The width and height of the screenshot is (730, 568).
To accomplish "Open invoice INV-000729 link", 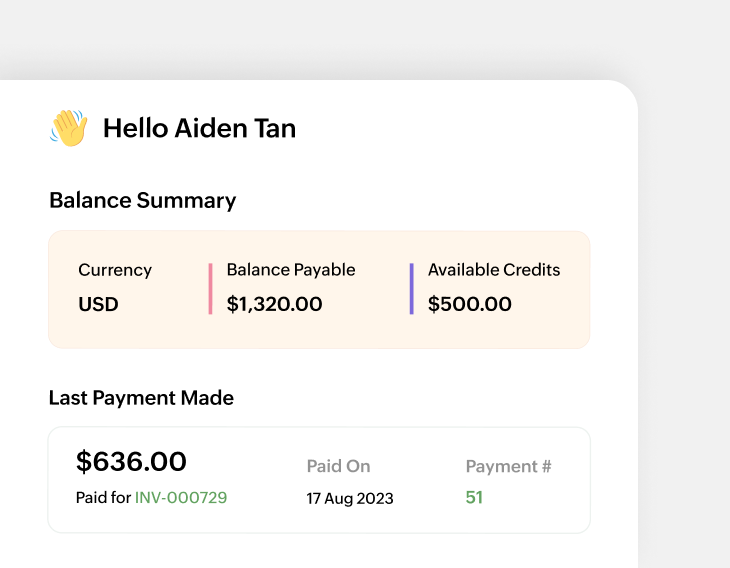I will (x=181, y=497).
